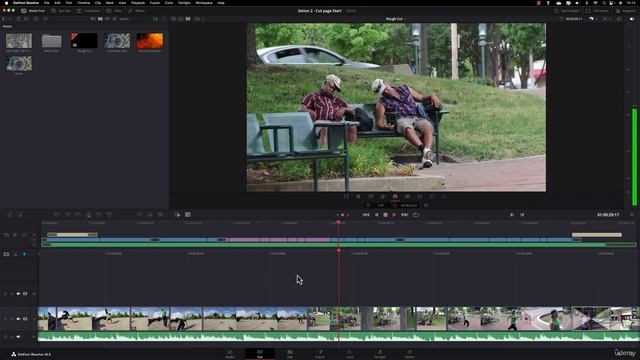Viewport: 640px width, 360px height.
Task: Select the Lens Correction tool
Action: tap(420, 196)
